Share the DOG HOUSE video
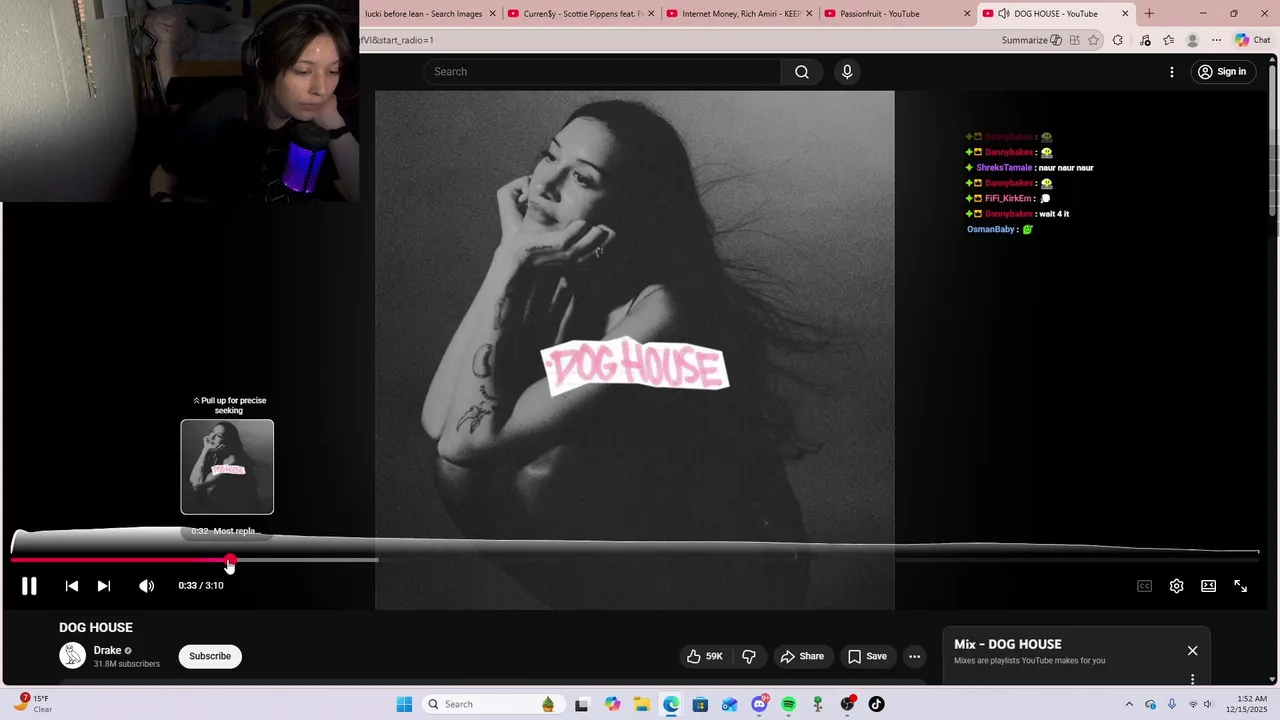This screenshot has height=720, width=1280. (x=802, y=656)
